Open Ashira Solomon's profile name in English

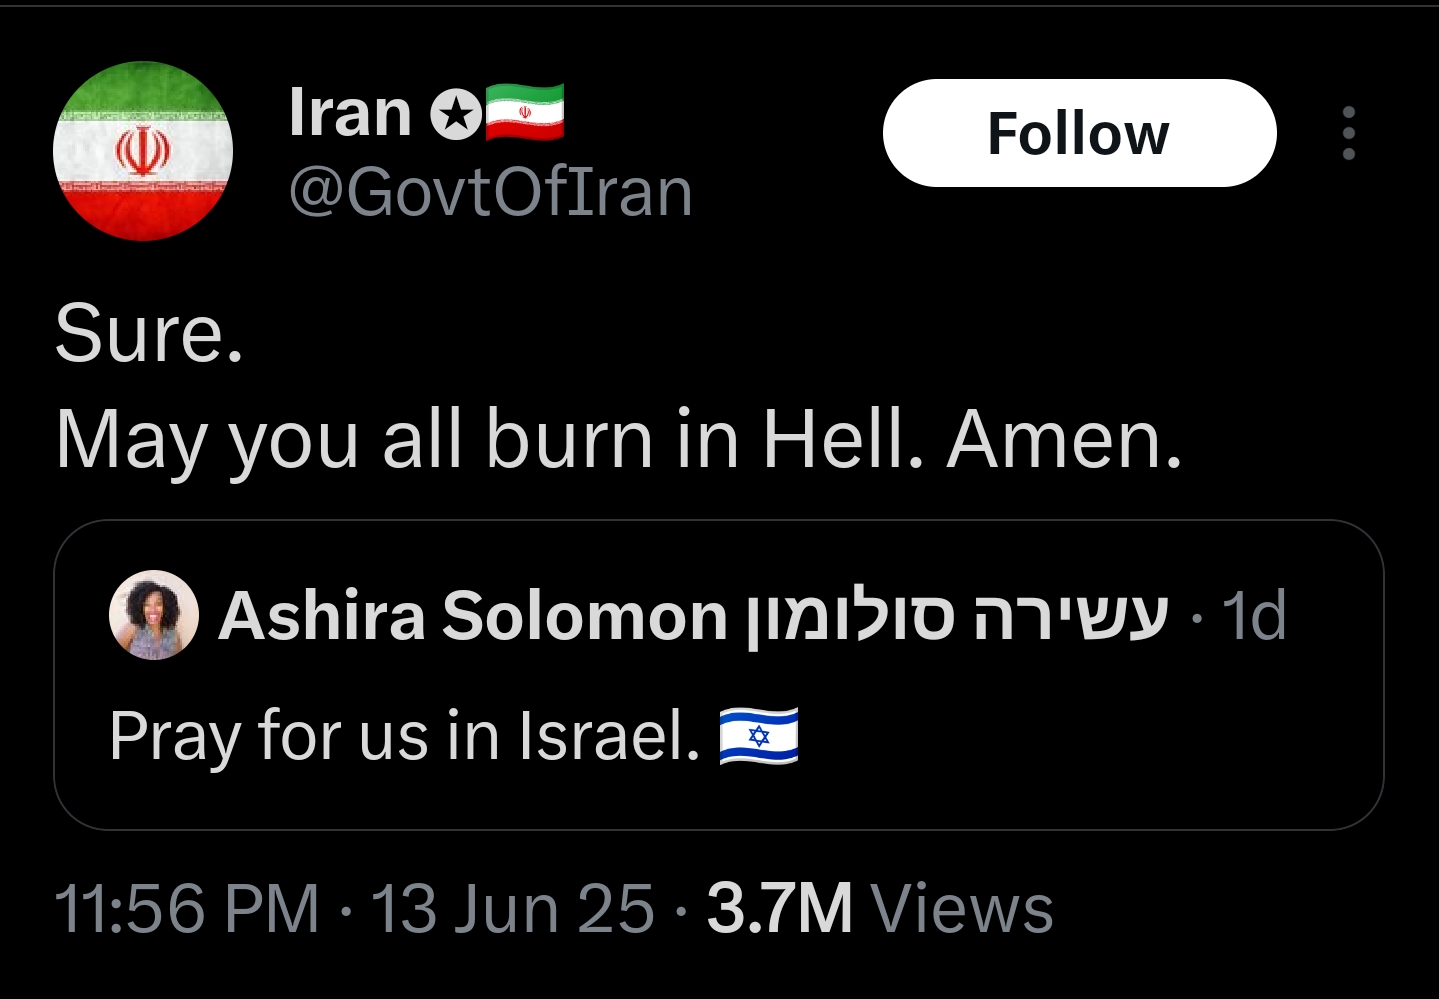click(473, 615)
